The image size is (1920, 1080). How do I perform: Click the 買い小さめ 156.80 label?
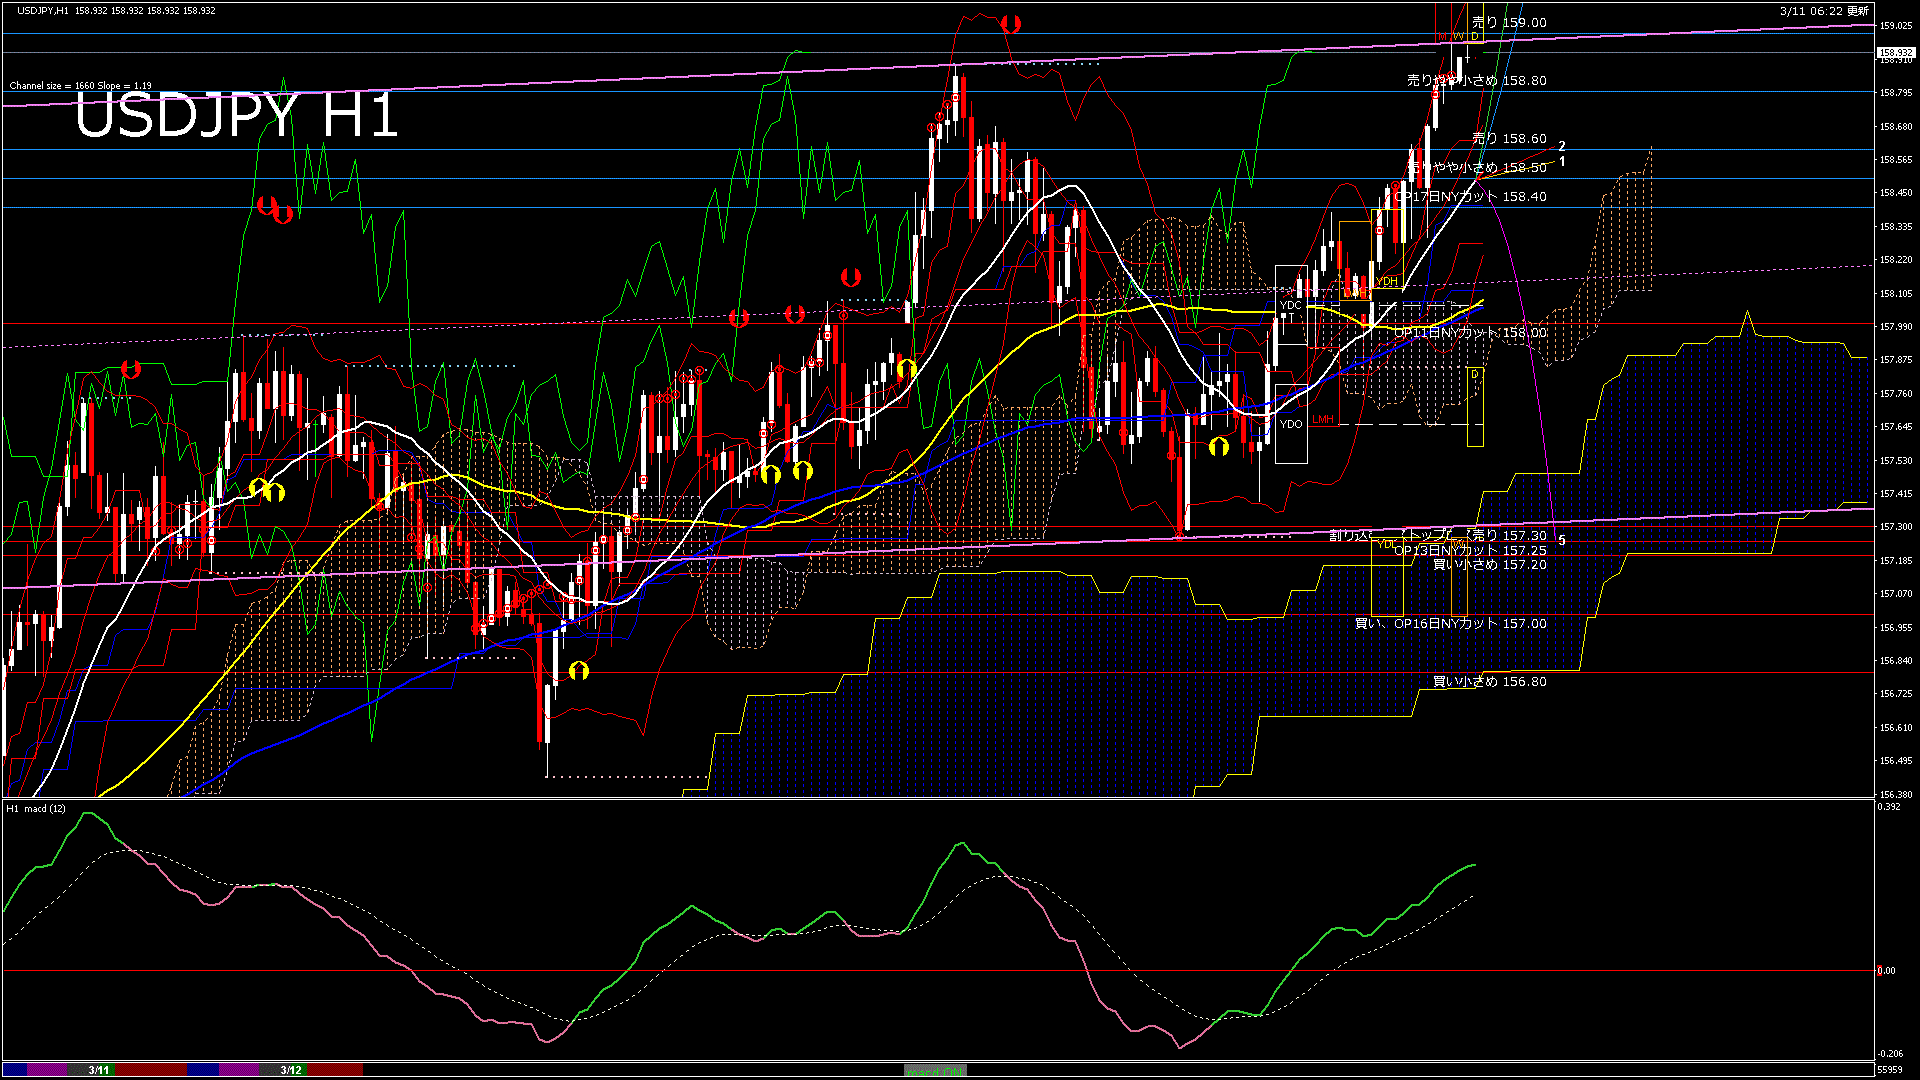1489,681
